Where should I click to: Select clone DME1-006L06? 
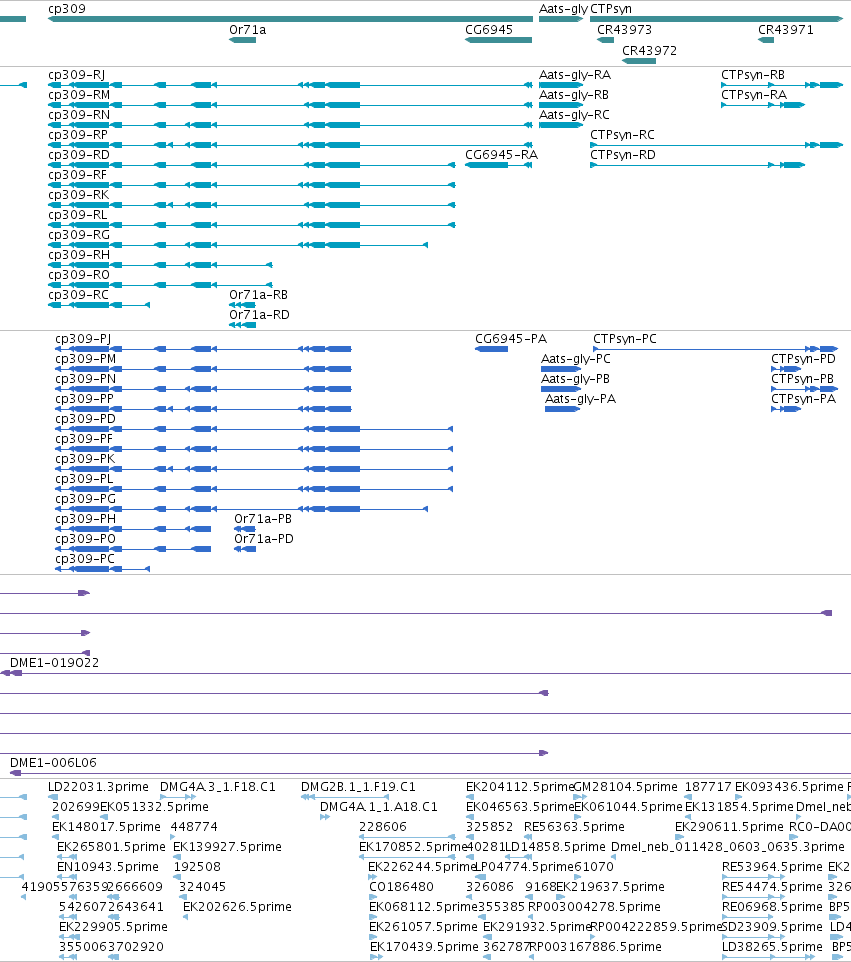coord(53,763)
